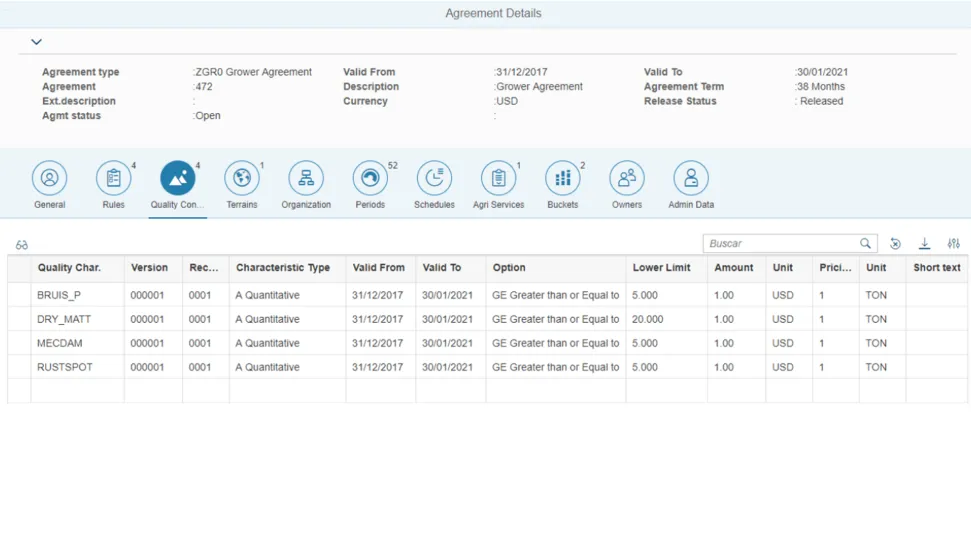Open the General section icon
Screen dimensions: 971x545
49,179
